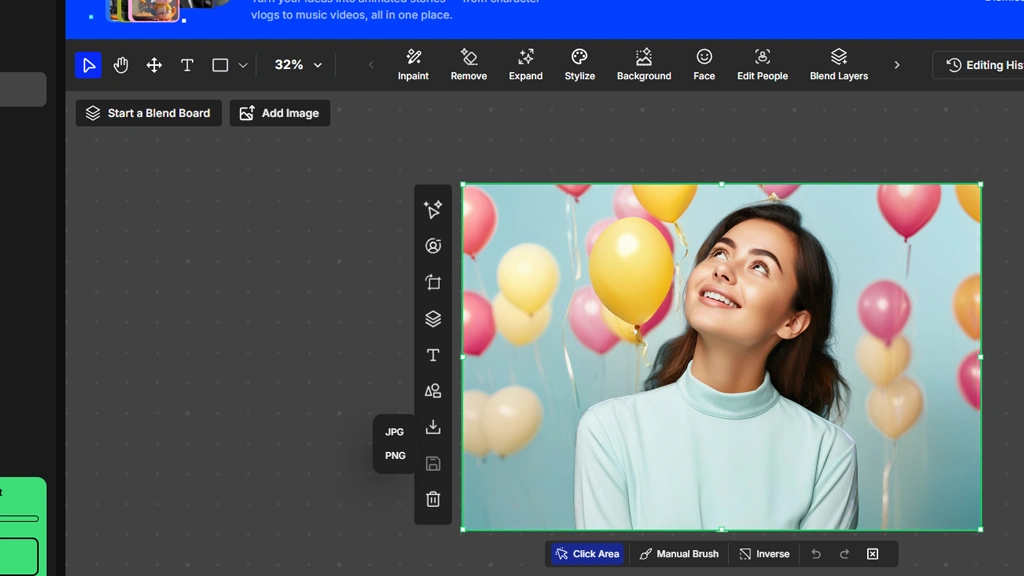The width and height of the screenshot is (1024, 576).
Task: Delete image using trash icon
Action: point(433,499)
